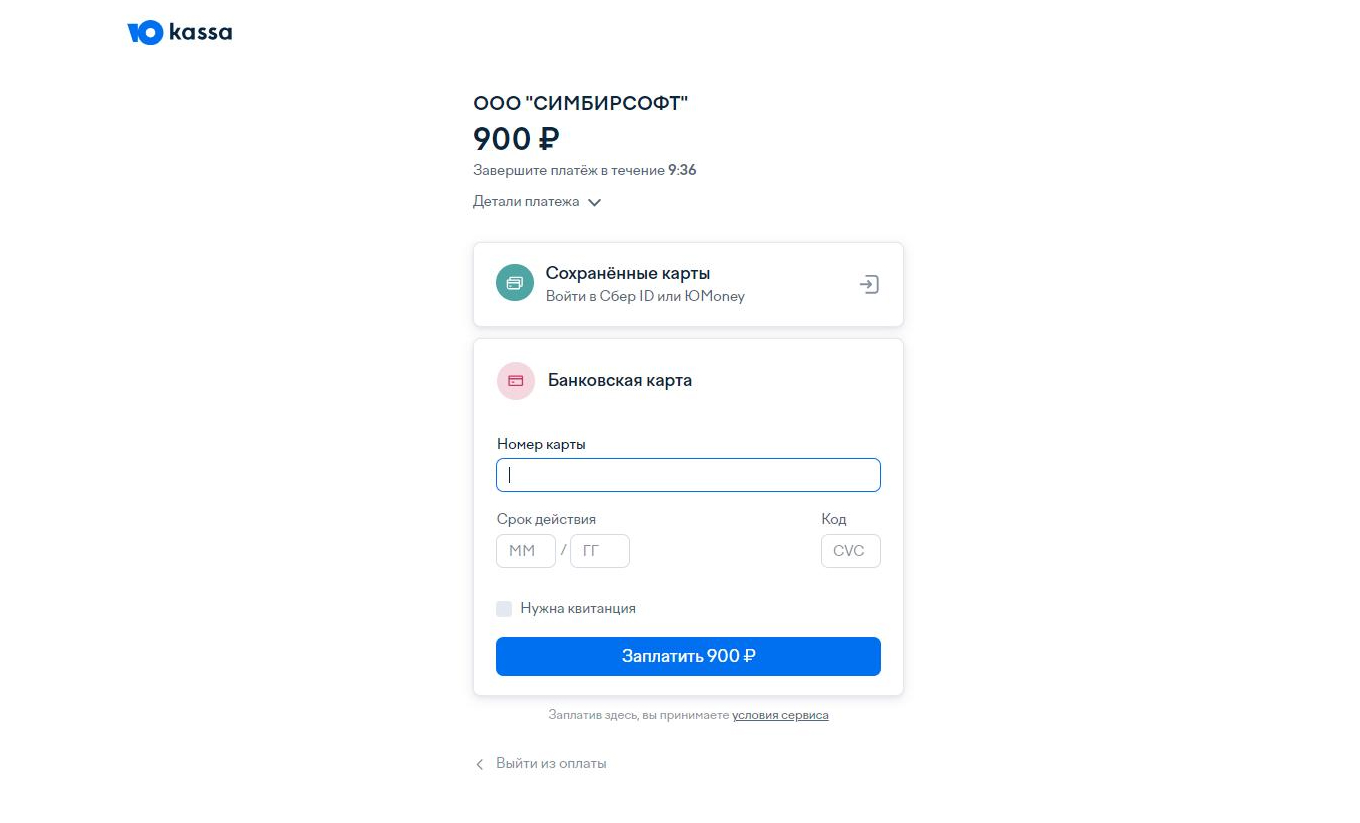Click the chevron beside Детали платежа
Viewport: 1360px width, 823px height.
[x=594, y=201]
